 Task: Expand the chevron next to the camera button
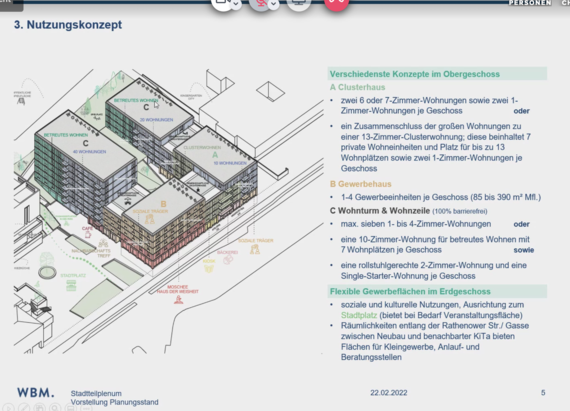236,4
